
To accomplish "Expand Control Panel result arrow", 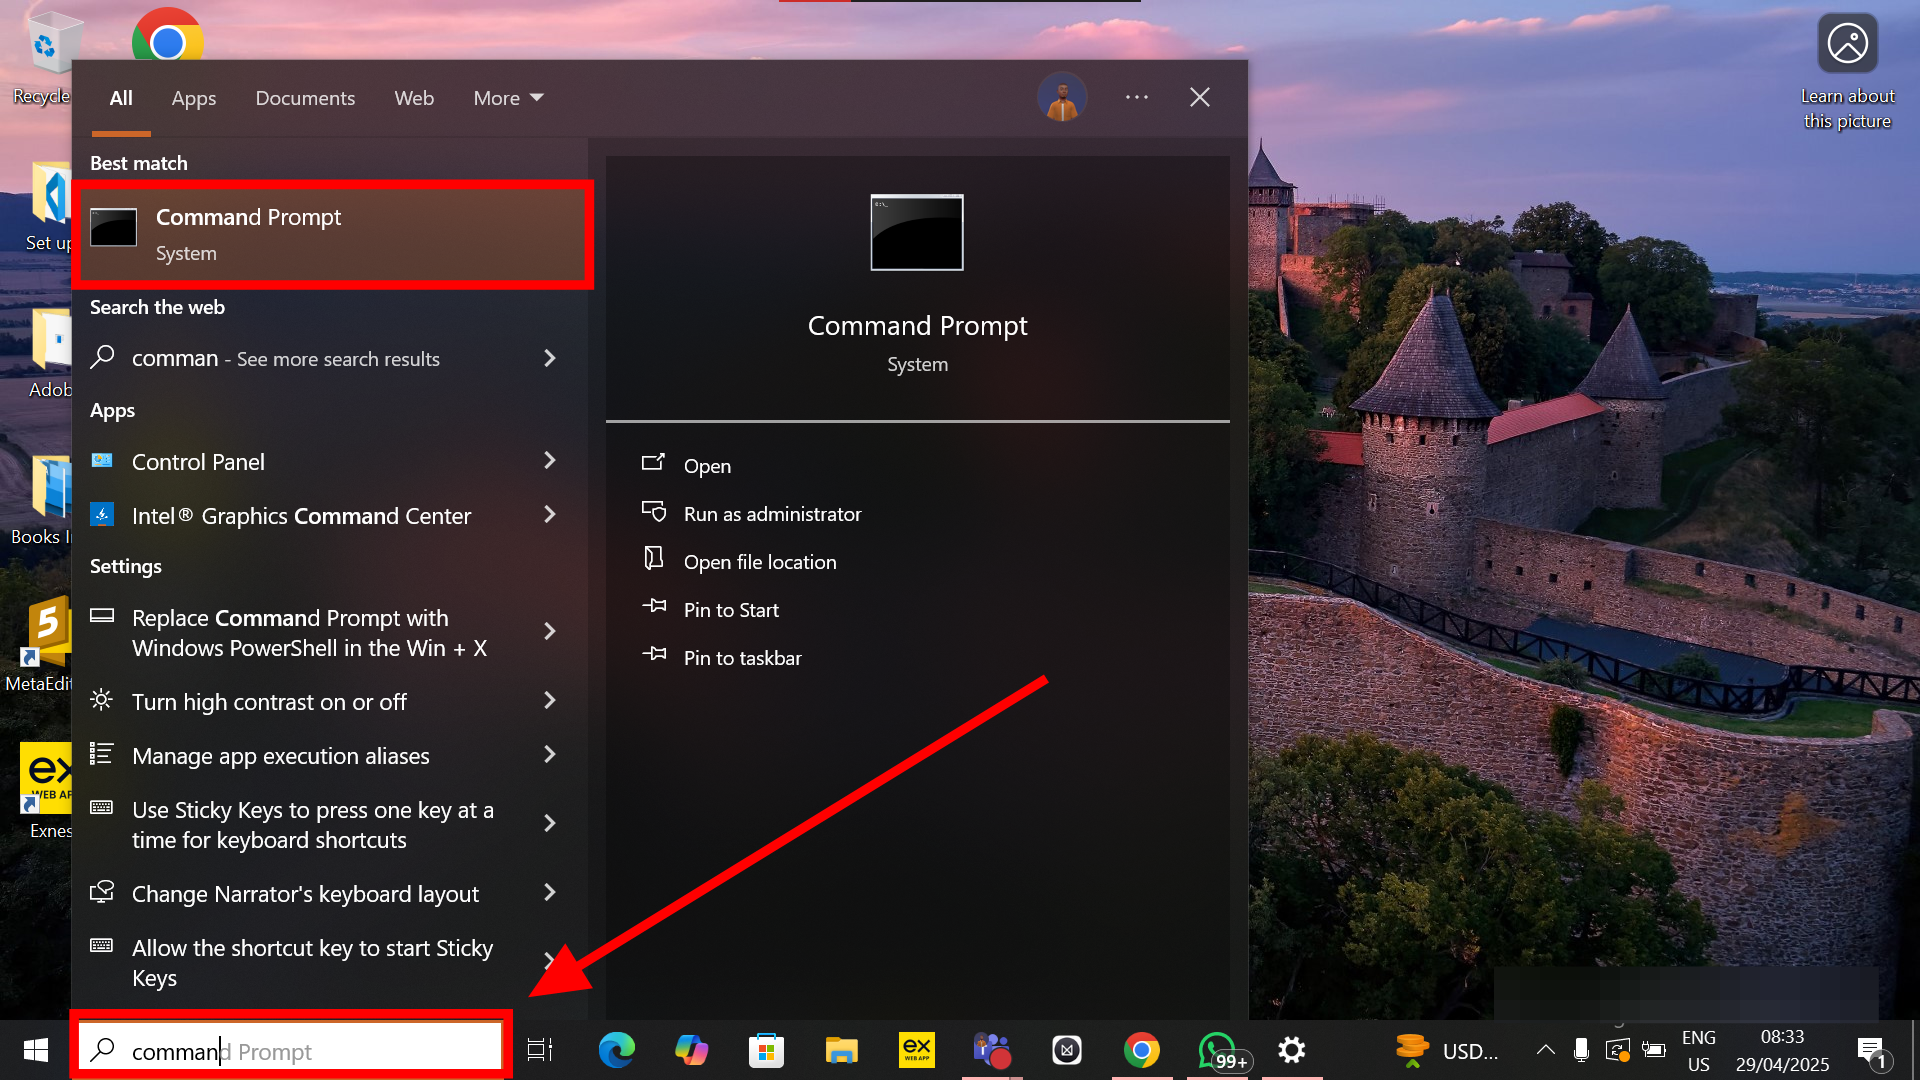I will [549, 461].
